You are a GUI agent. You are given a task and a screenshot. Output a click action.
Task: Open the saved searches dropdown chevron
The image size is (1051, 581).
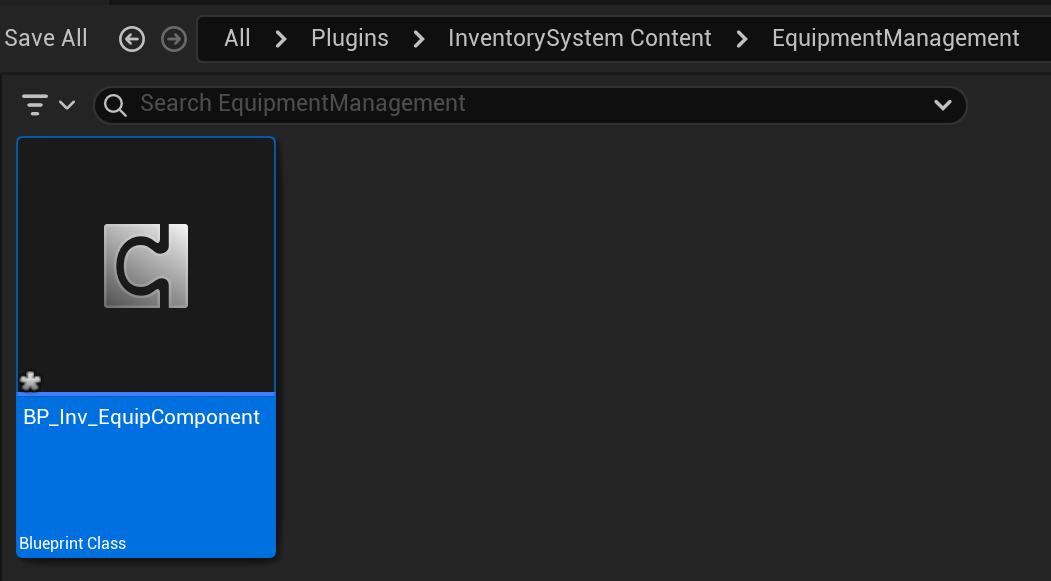tap(942, 104)
